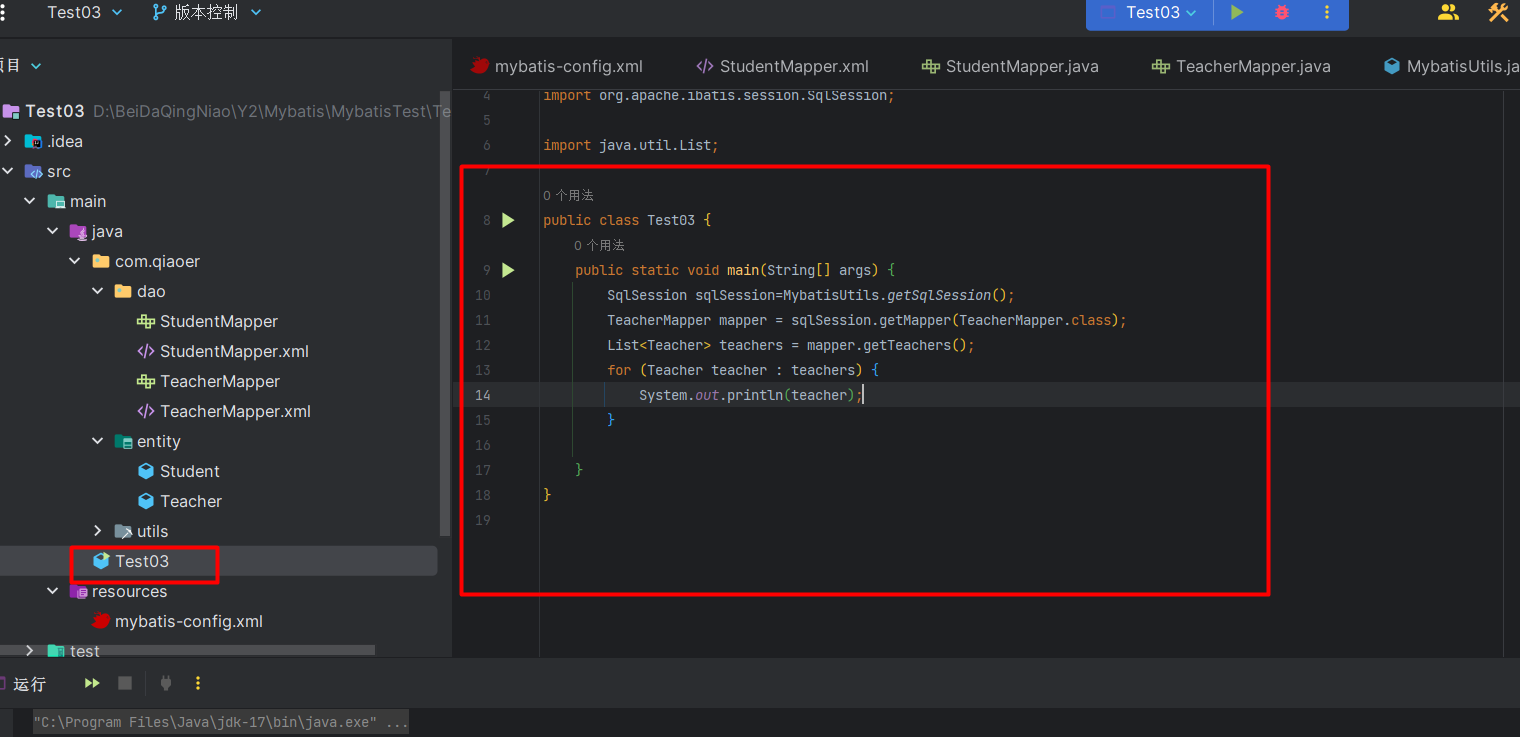Click the stop icon in the Run panel
This screenshot has width=1520, height=737.
[x=125, y=683]
